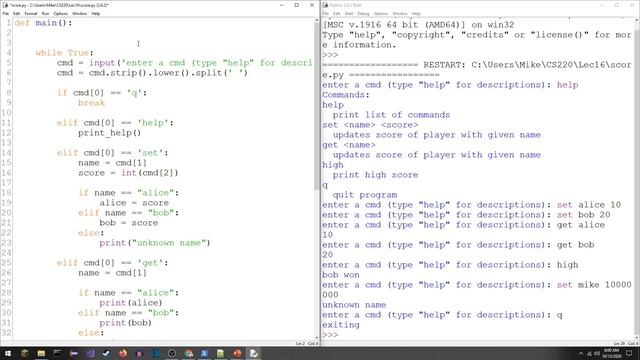Viewport: 640px width, 360px height.
Task: Click the final '>>>' prompt in Shell
Action: pos(330,335)
